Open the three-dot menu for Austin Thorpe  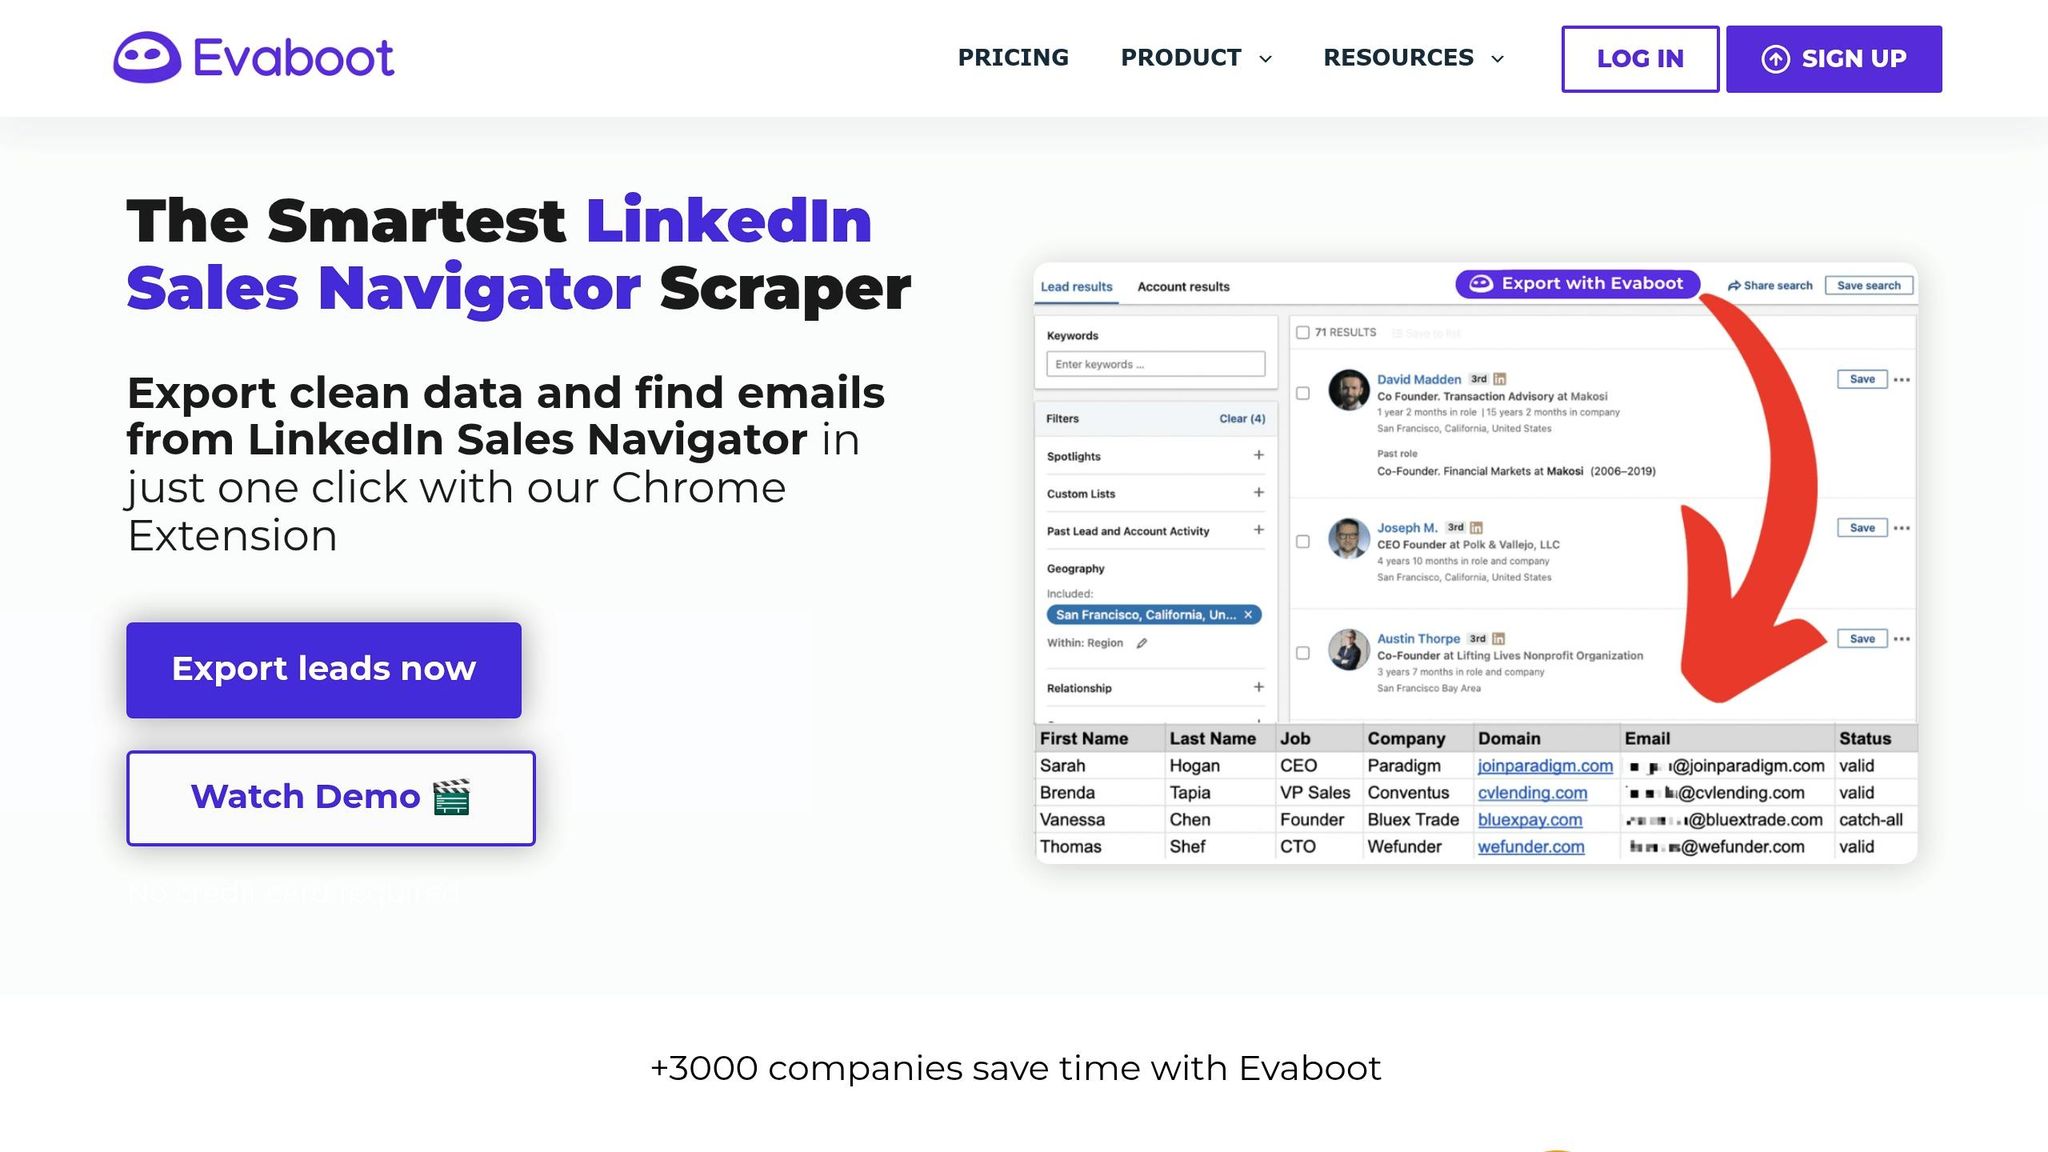pos(1902,639)
